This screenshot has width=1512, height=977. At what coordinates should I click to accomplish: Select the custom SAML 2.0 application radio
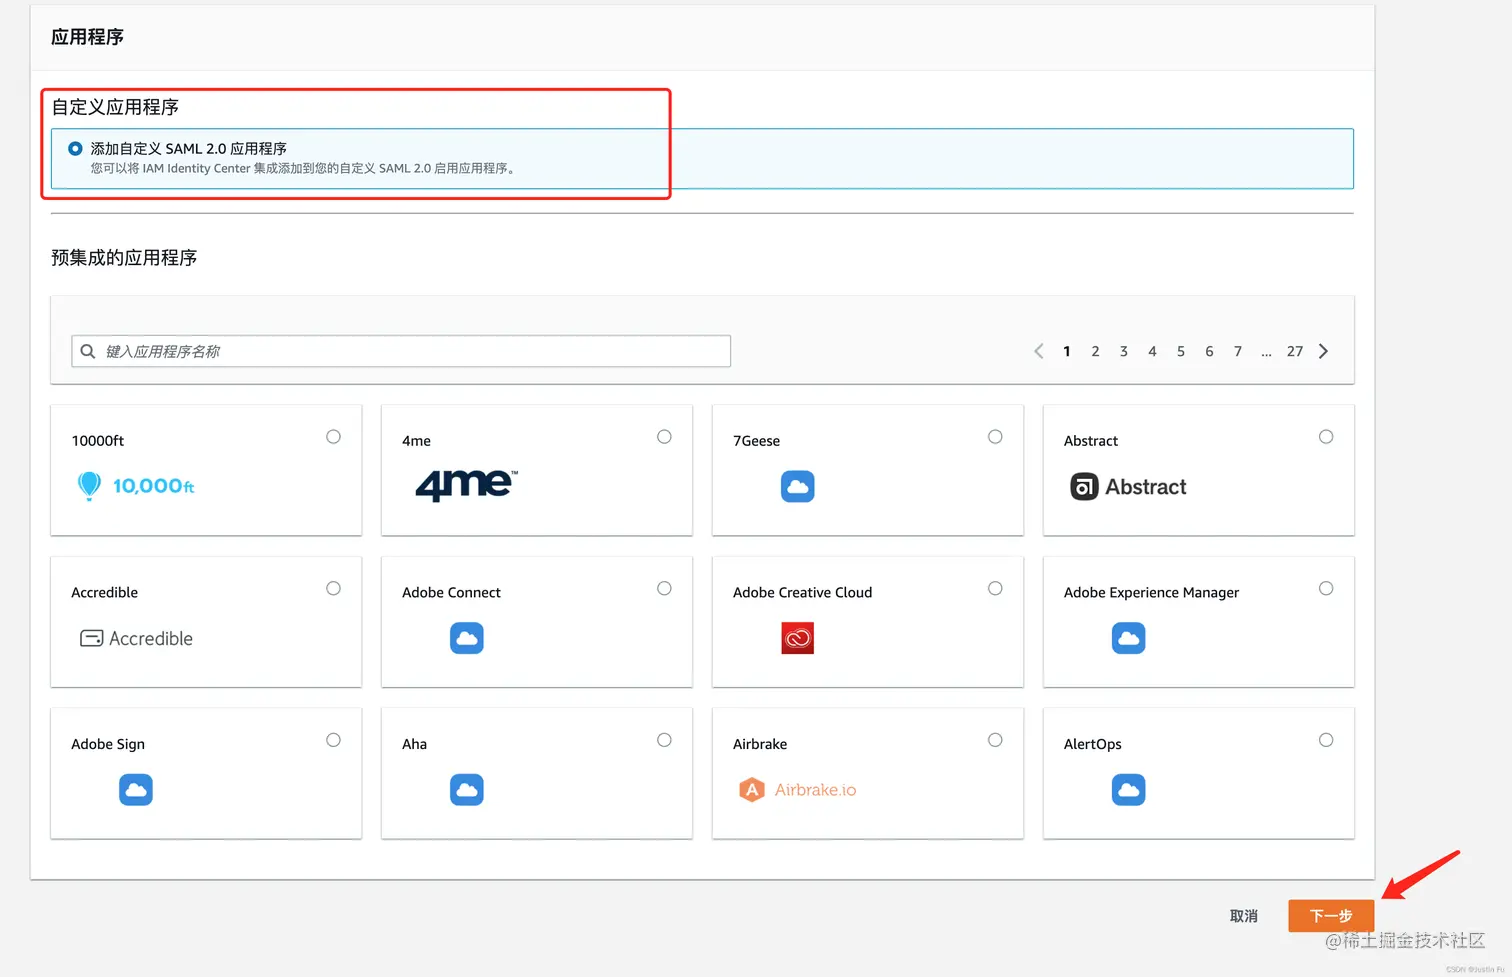tap(75, 148)
